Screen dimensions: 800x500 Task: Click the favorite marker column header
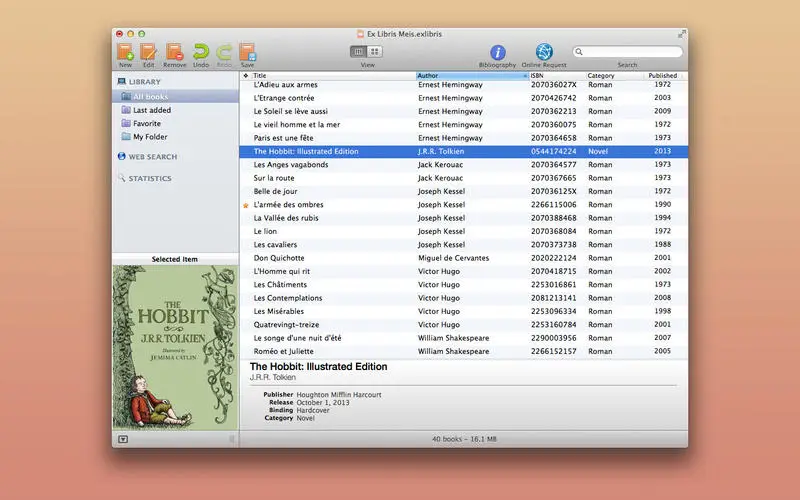pyautogui.click(x=245, y=76)
